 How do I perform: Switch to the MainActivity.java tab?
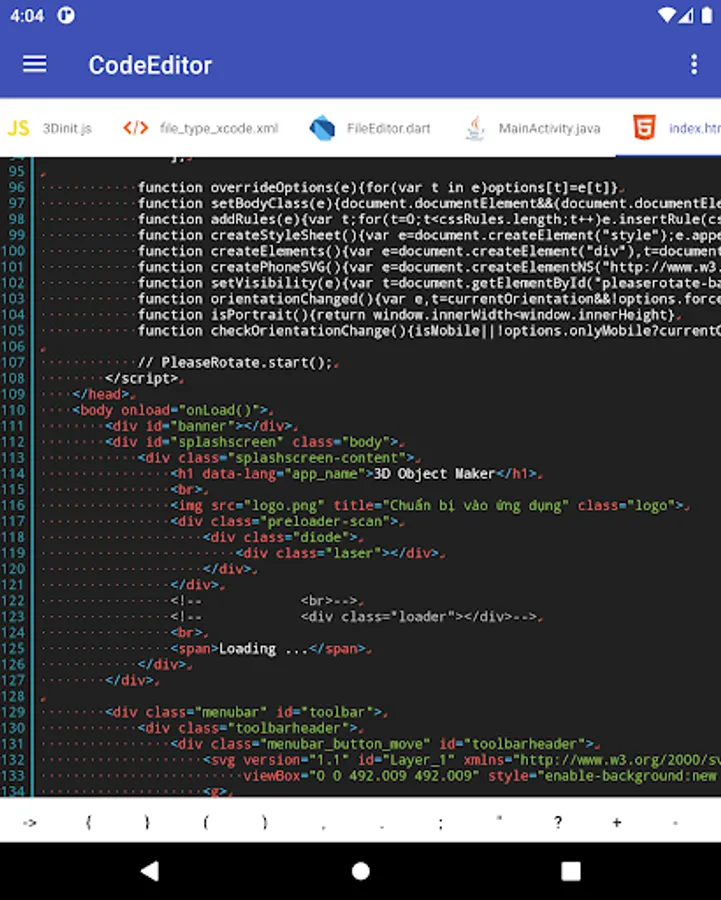(x=532, y=128)
